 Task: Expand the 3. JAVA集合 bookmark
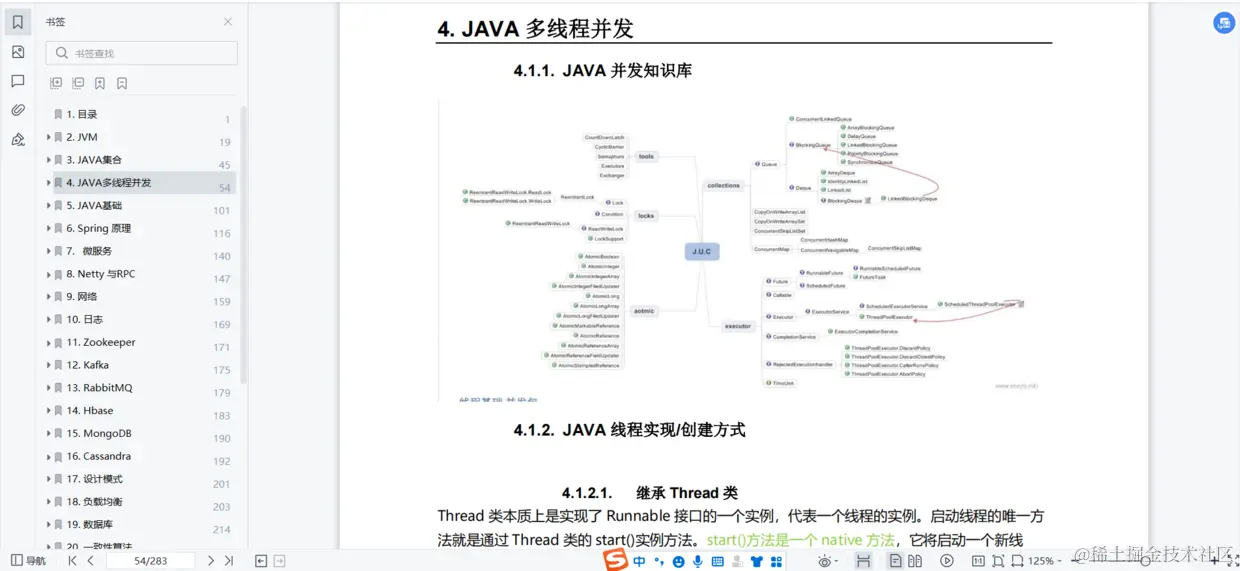point(48,160)
